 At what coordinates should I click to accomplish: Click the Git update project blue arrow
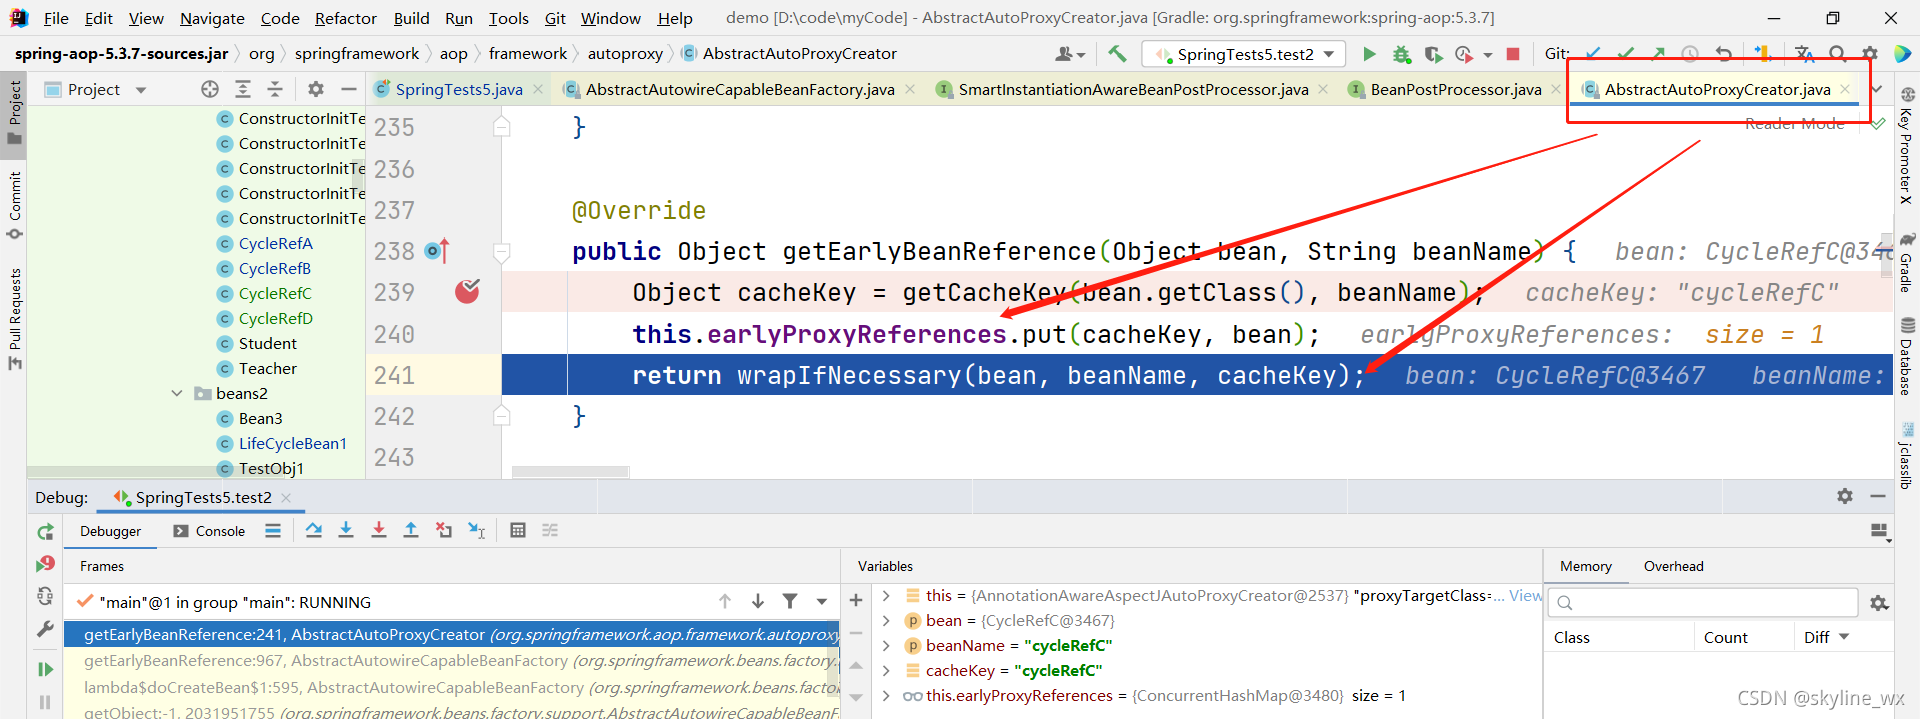pos(1594,54)
